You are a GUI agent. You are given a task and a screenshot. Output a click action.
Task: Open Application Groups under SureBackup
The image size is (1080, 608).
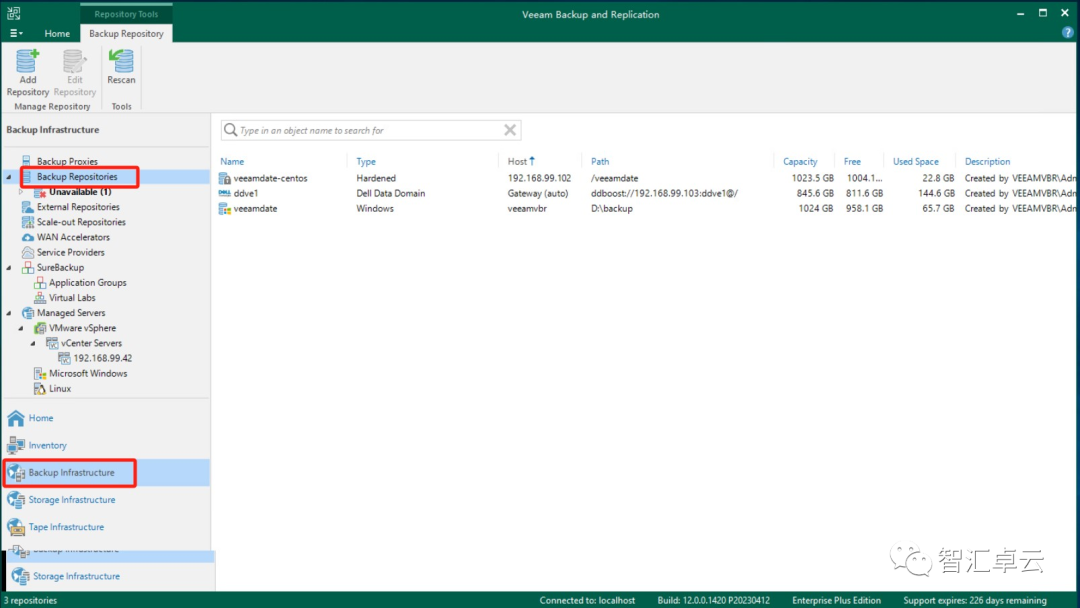click(87, 282)
